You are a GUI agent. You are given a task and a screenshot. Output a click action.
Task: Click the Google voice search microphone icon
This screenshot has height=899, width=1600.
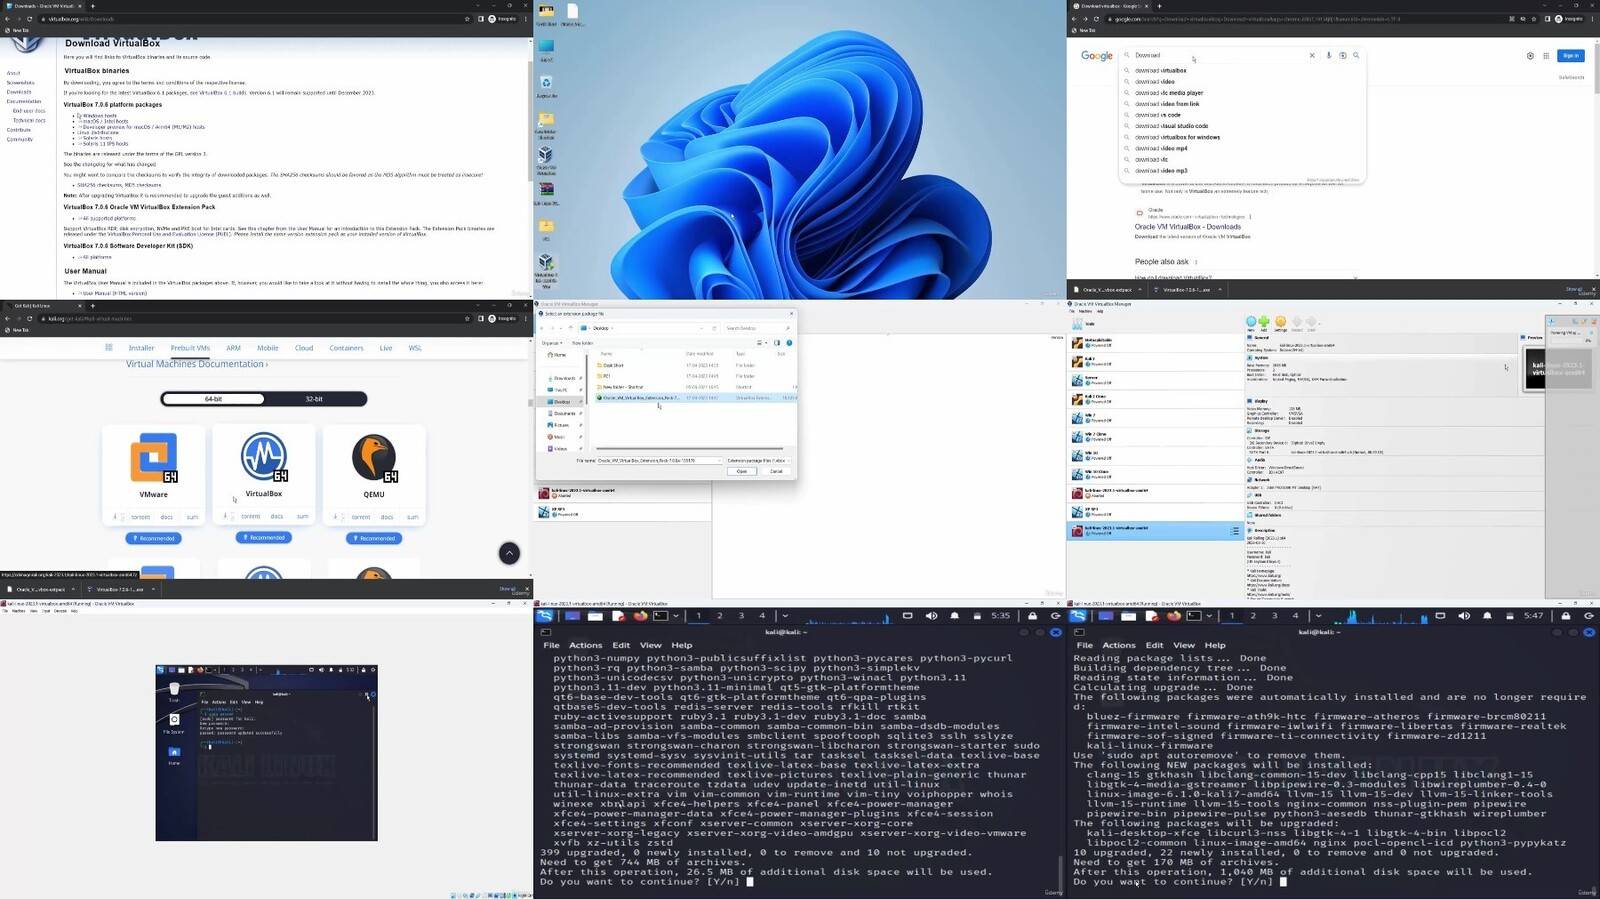pyautogui.click(x=1329, y=56)
